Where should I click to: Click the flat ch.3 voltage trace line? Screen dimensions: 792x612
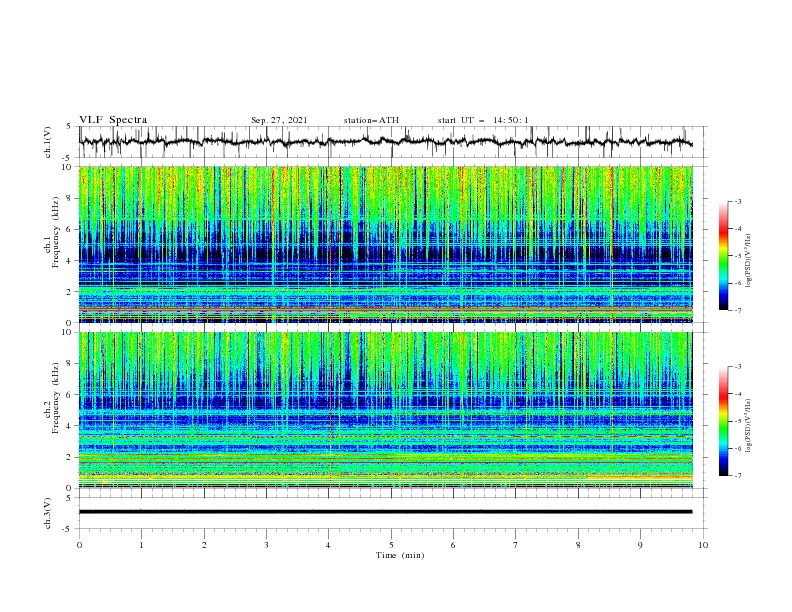click(x=385, y=512)
